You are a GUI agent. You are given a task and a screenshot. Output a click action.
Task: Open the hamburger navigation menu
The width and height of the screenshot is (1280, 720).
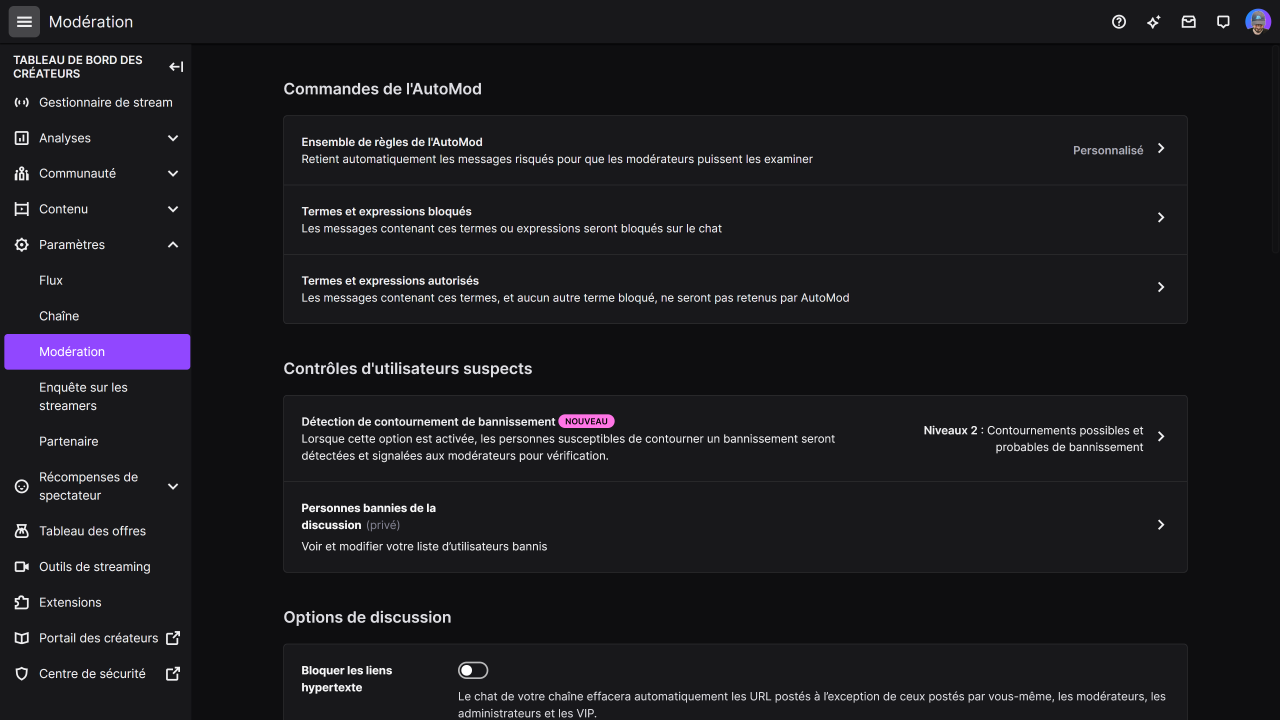(x=24, y=22)
